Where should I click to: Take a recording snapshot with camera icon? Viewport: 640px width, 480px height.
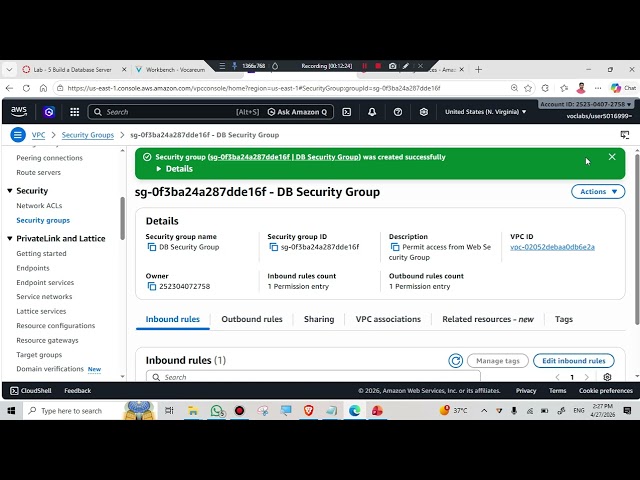tap(392, 66)
